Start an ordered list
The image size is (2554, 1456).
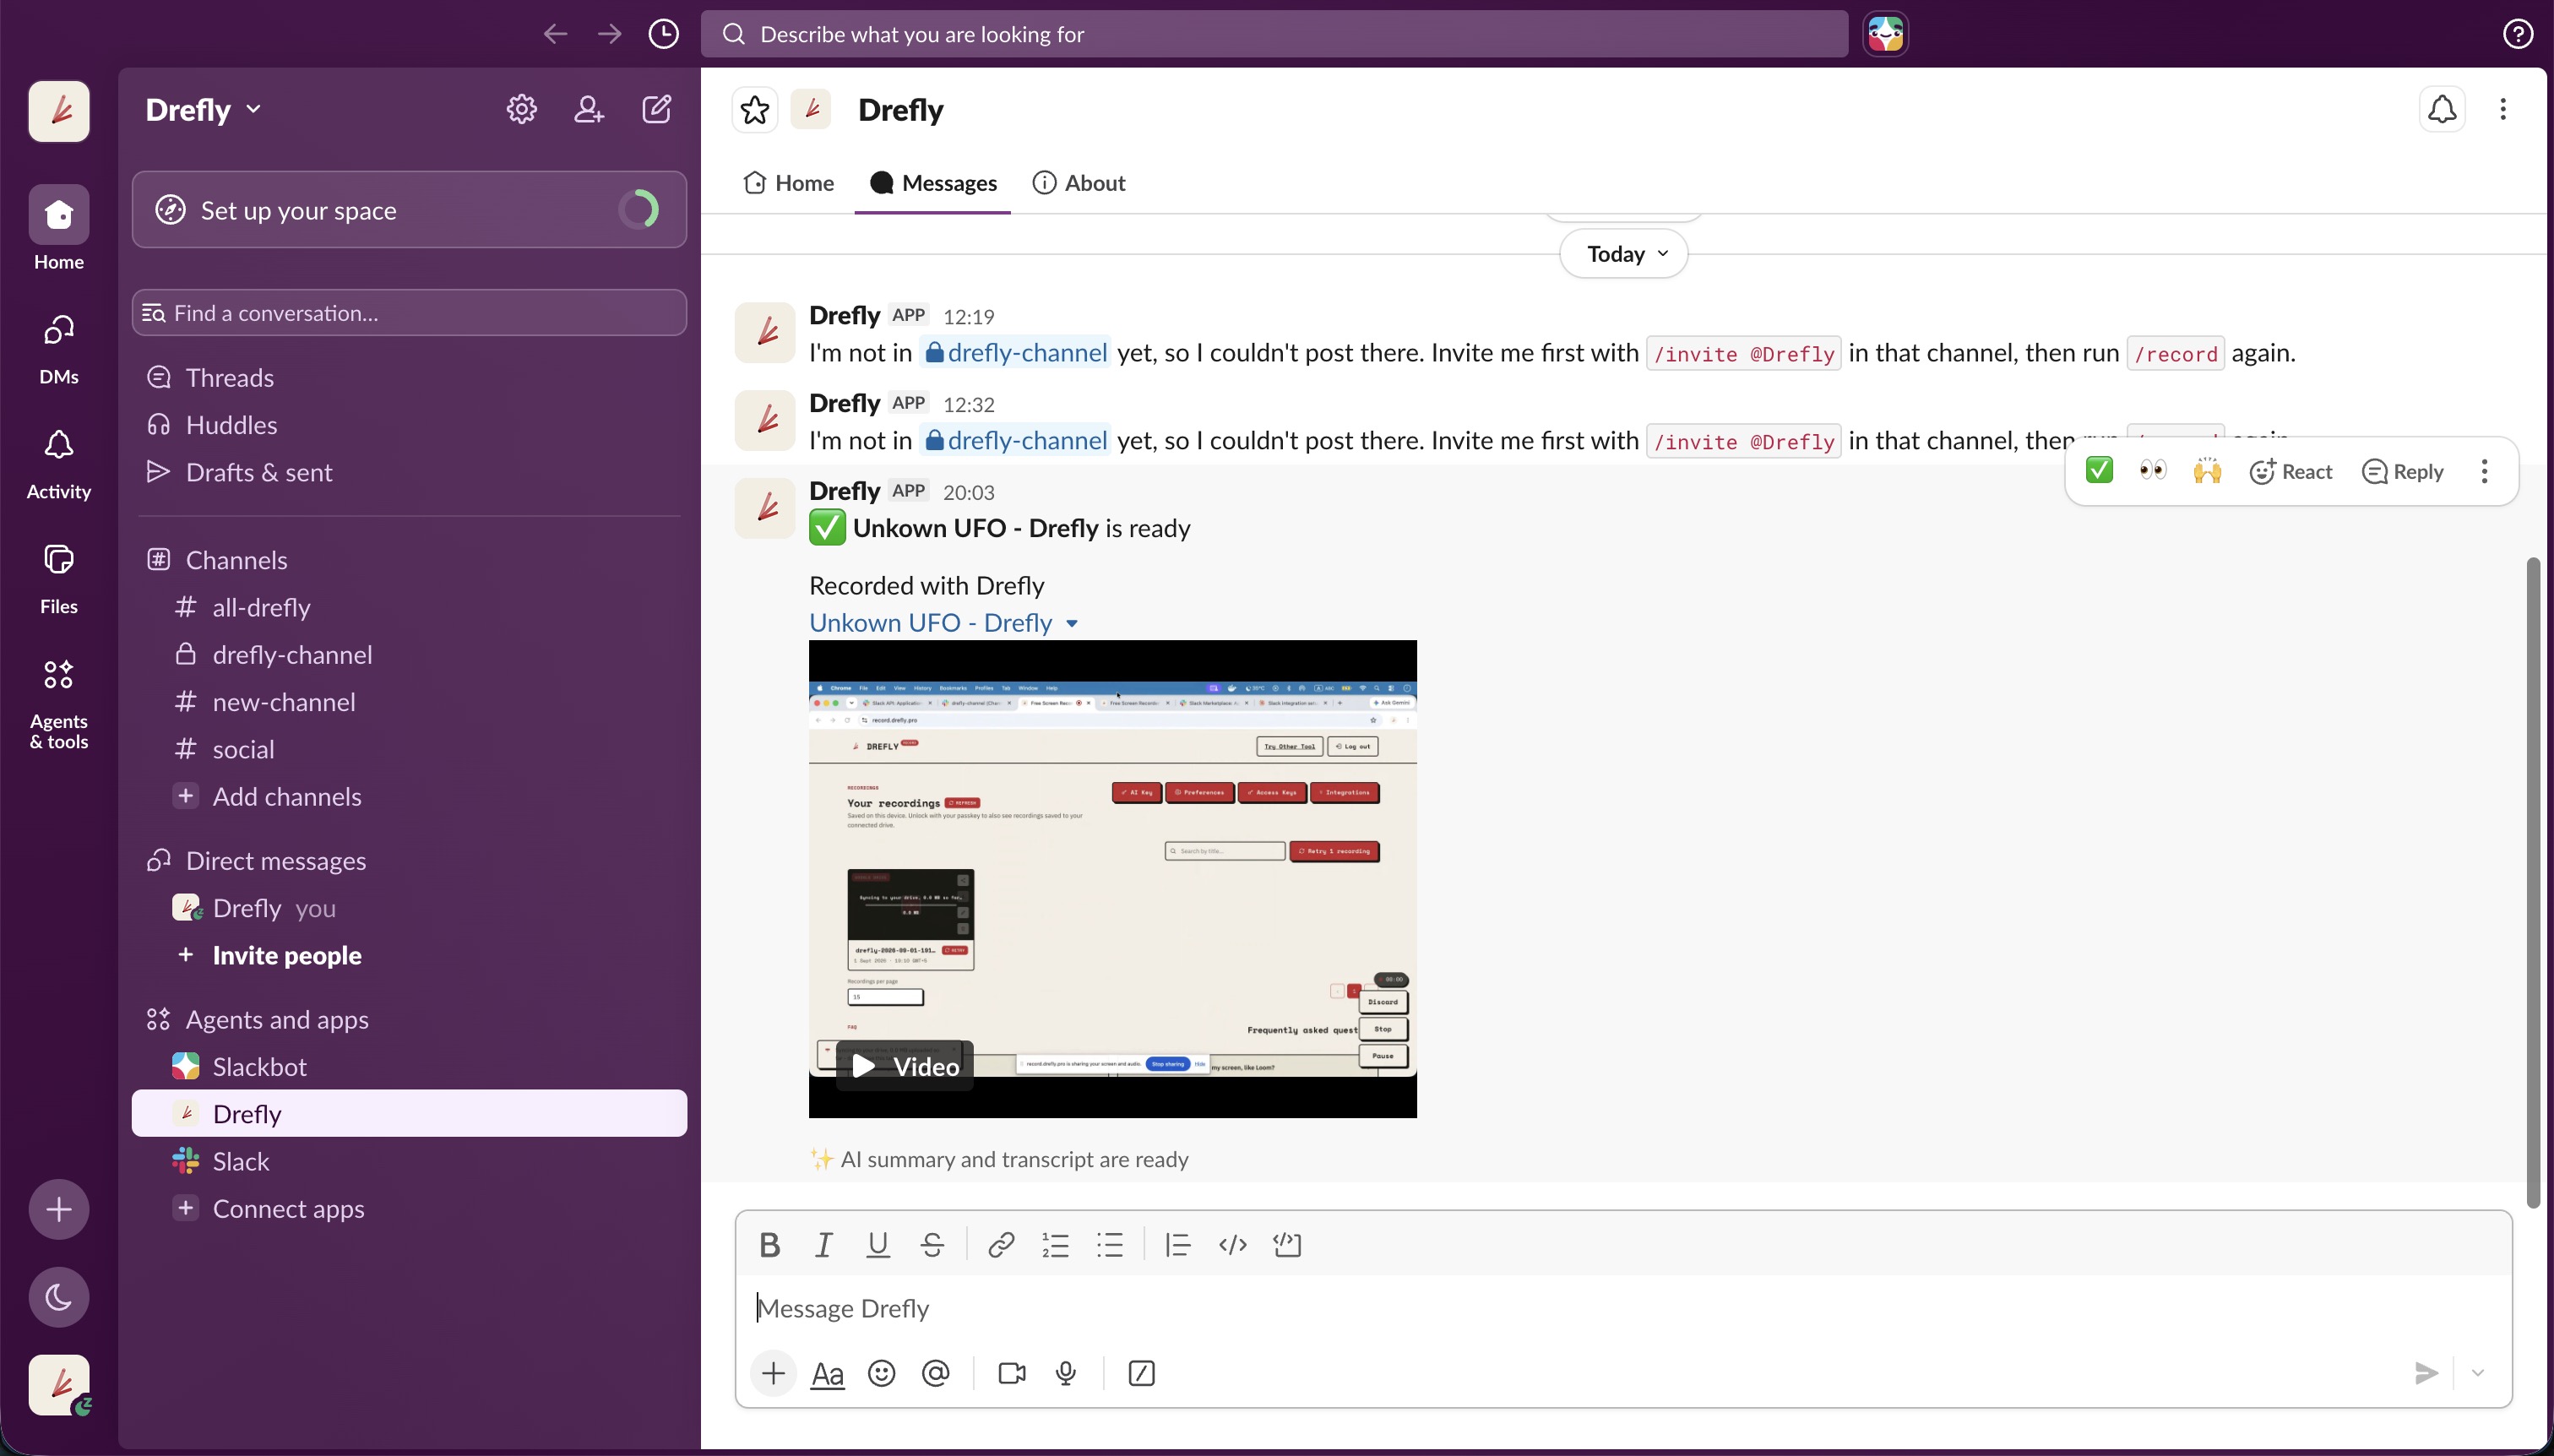[x=1055, y=1245]
